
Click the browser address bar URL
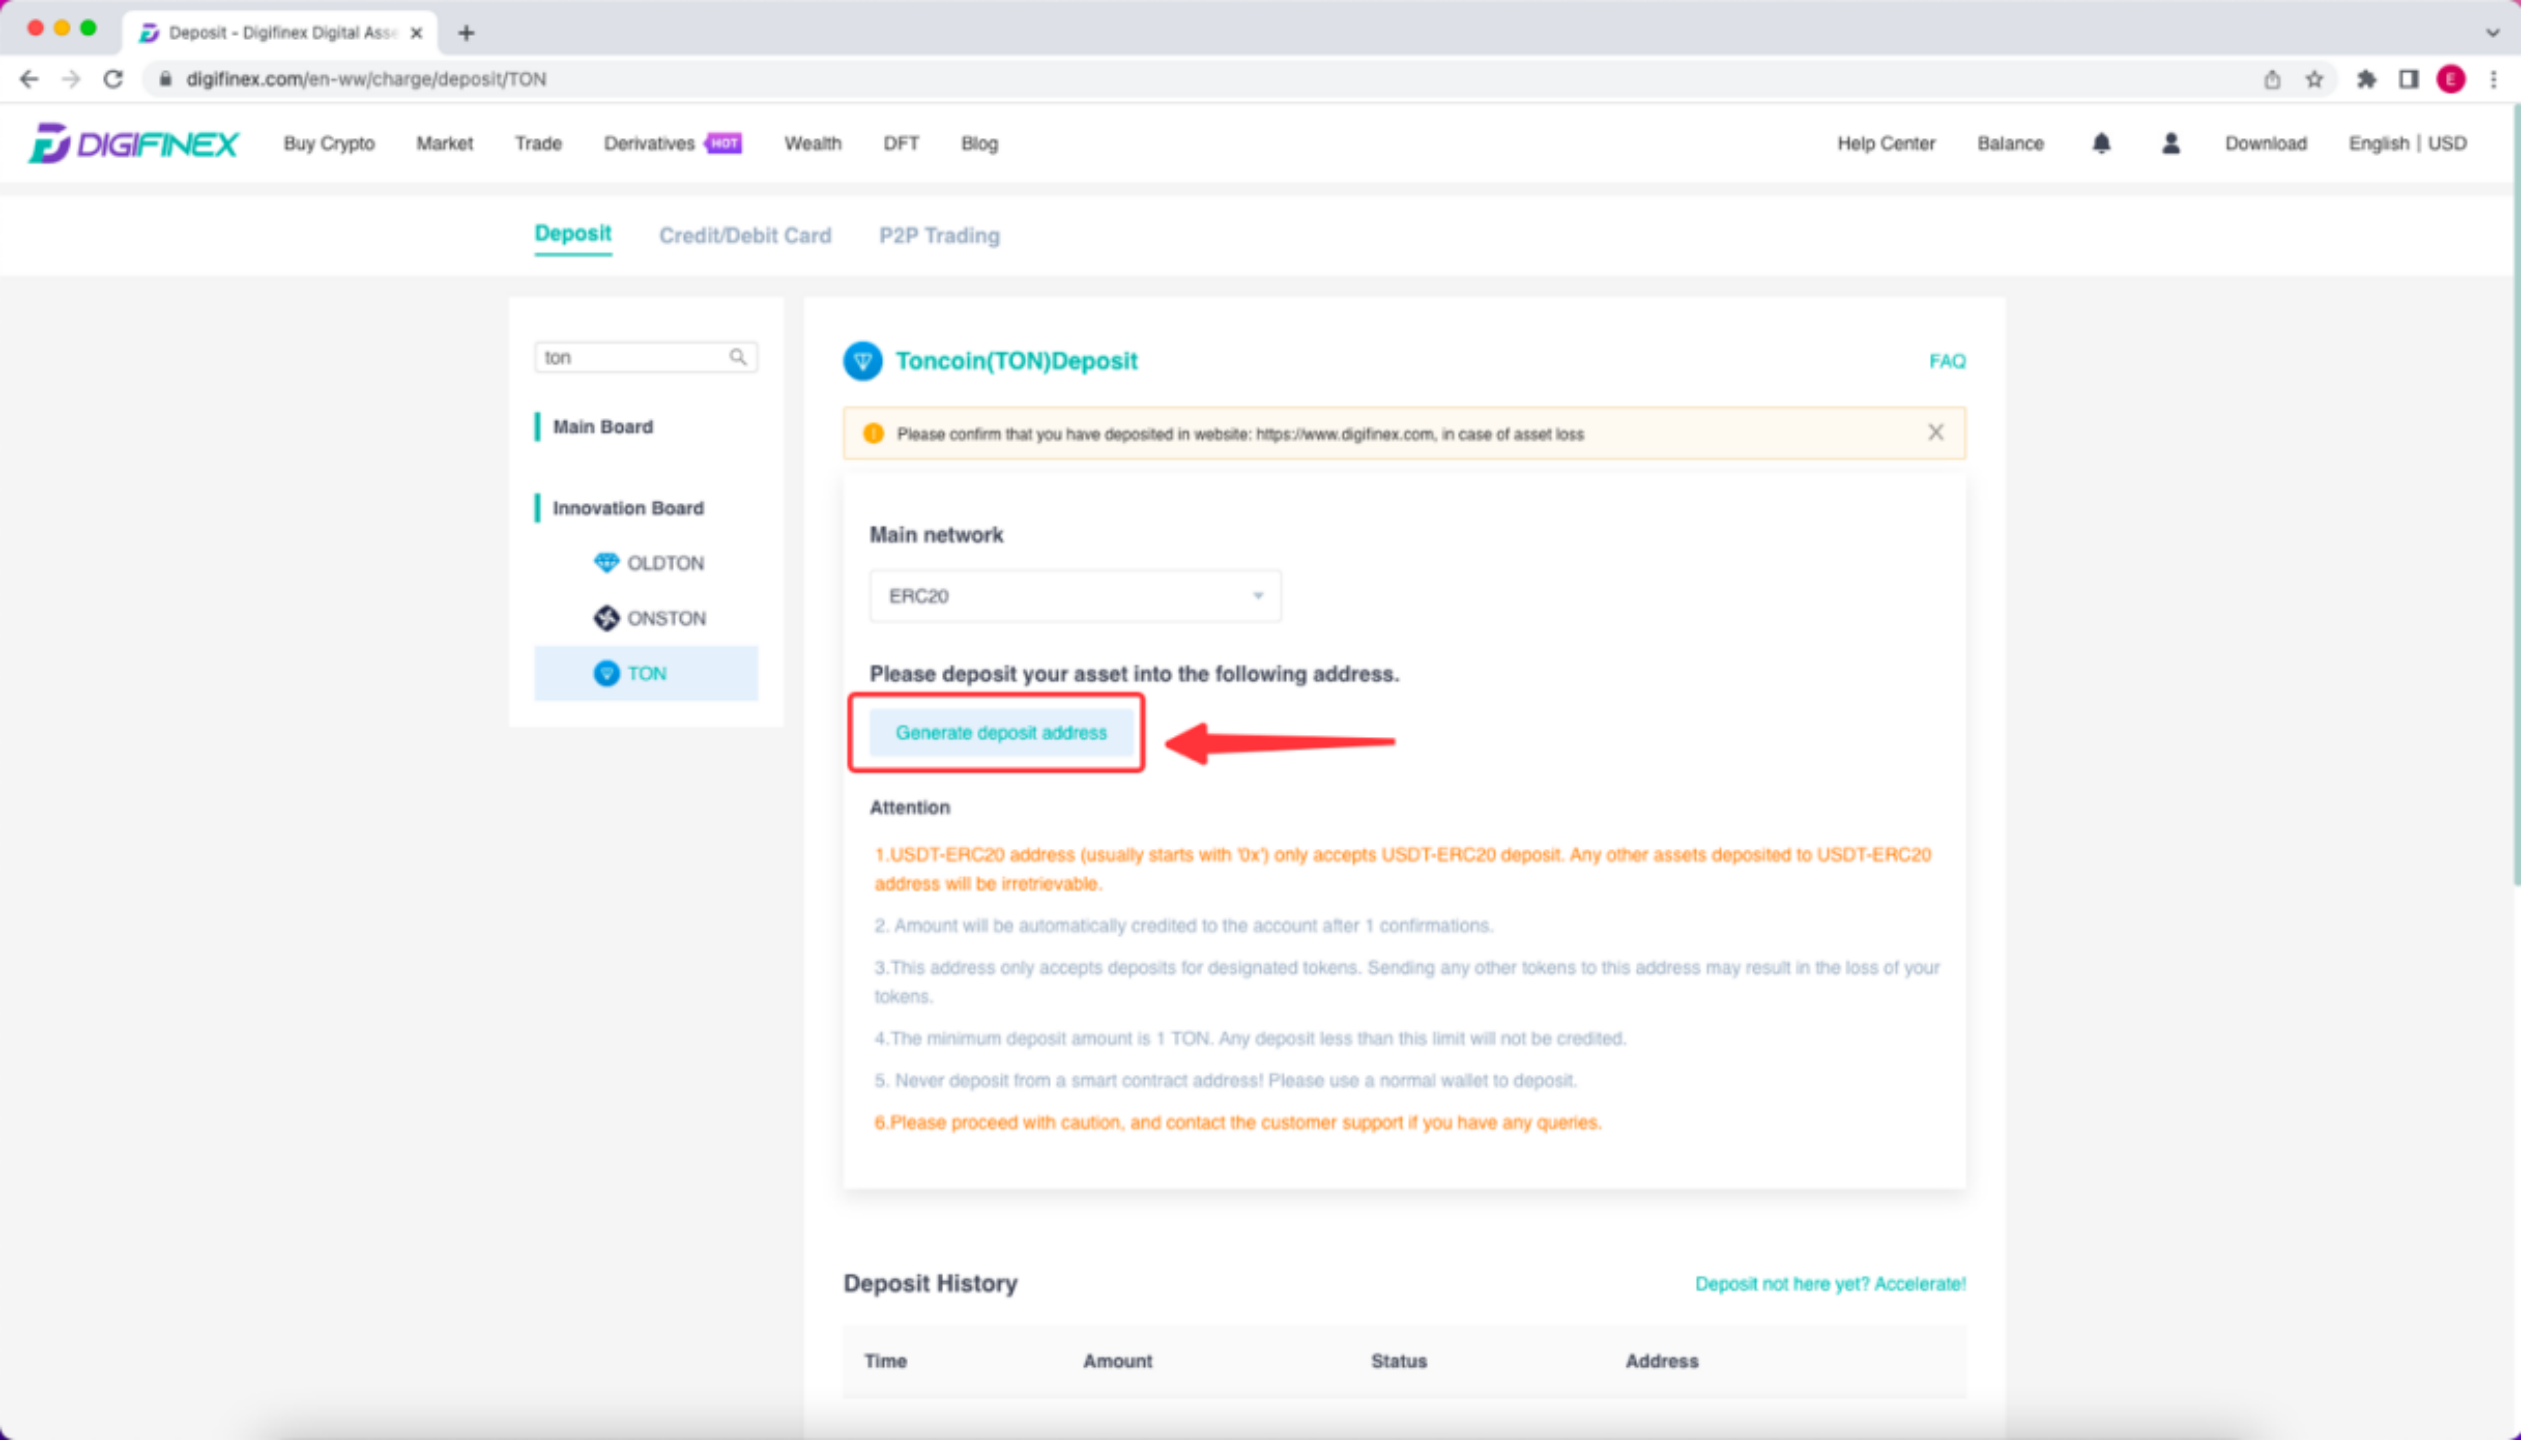(366, 79)
